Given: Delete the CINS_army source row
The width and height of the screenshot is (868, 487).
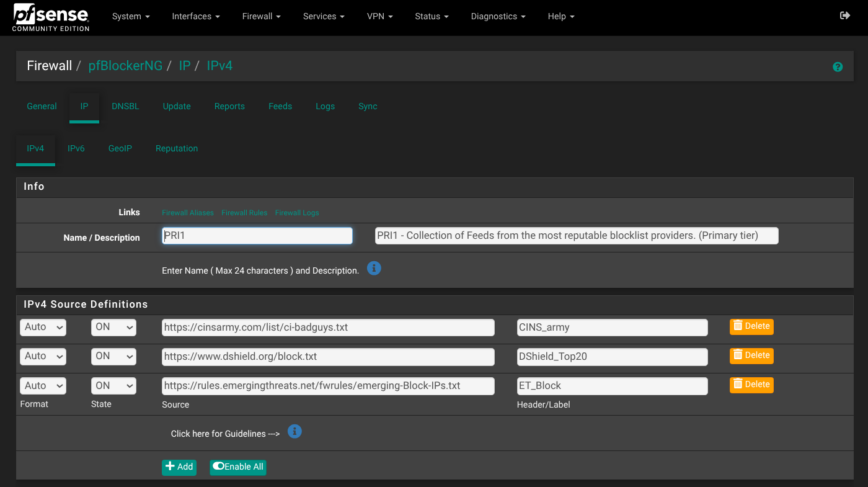Looking at the screenshot, I should tap(751, 327).
